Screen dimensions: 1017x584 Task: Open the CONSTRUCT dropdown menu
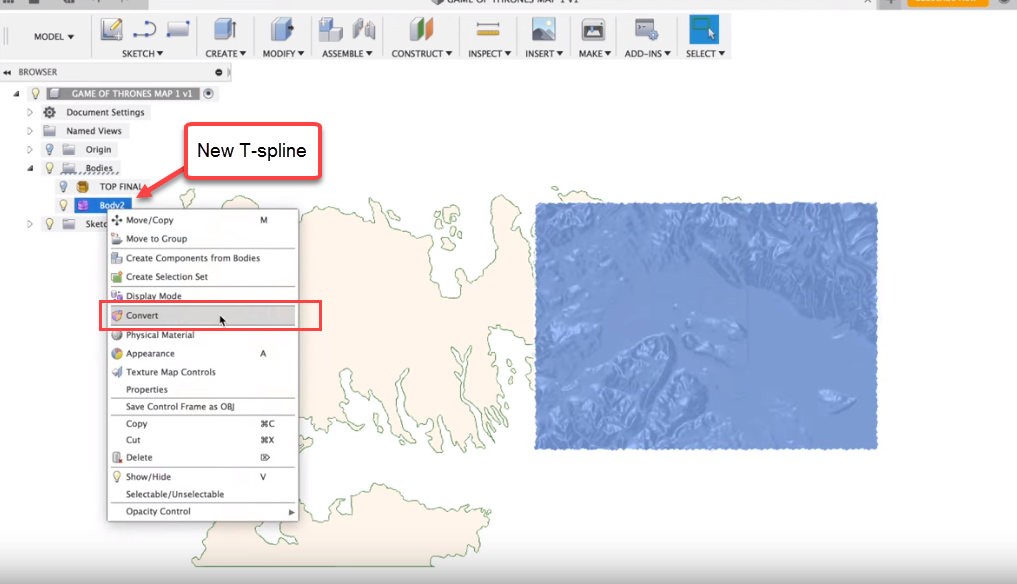(x=422, y=53)
